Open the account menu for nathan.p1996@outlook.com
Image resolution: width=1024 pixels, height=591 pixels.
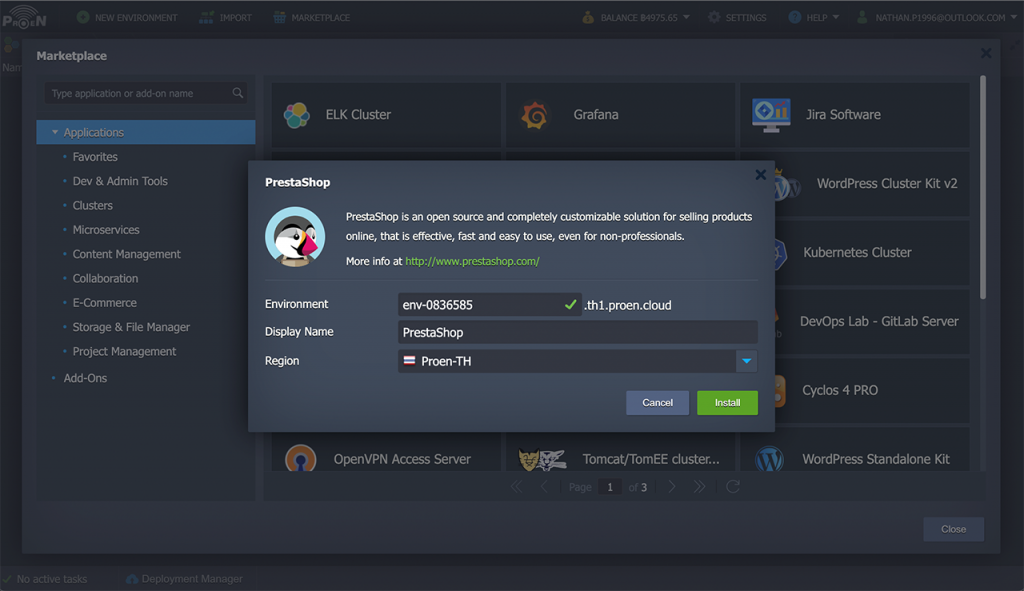click(x=937, y=18)
